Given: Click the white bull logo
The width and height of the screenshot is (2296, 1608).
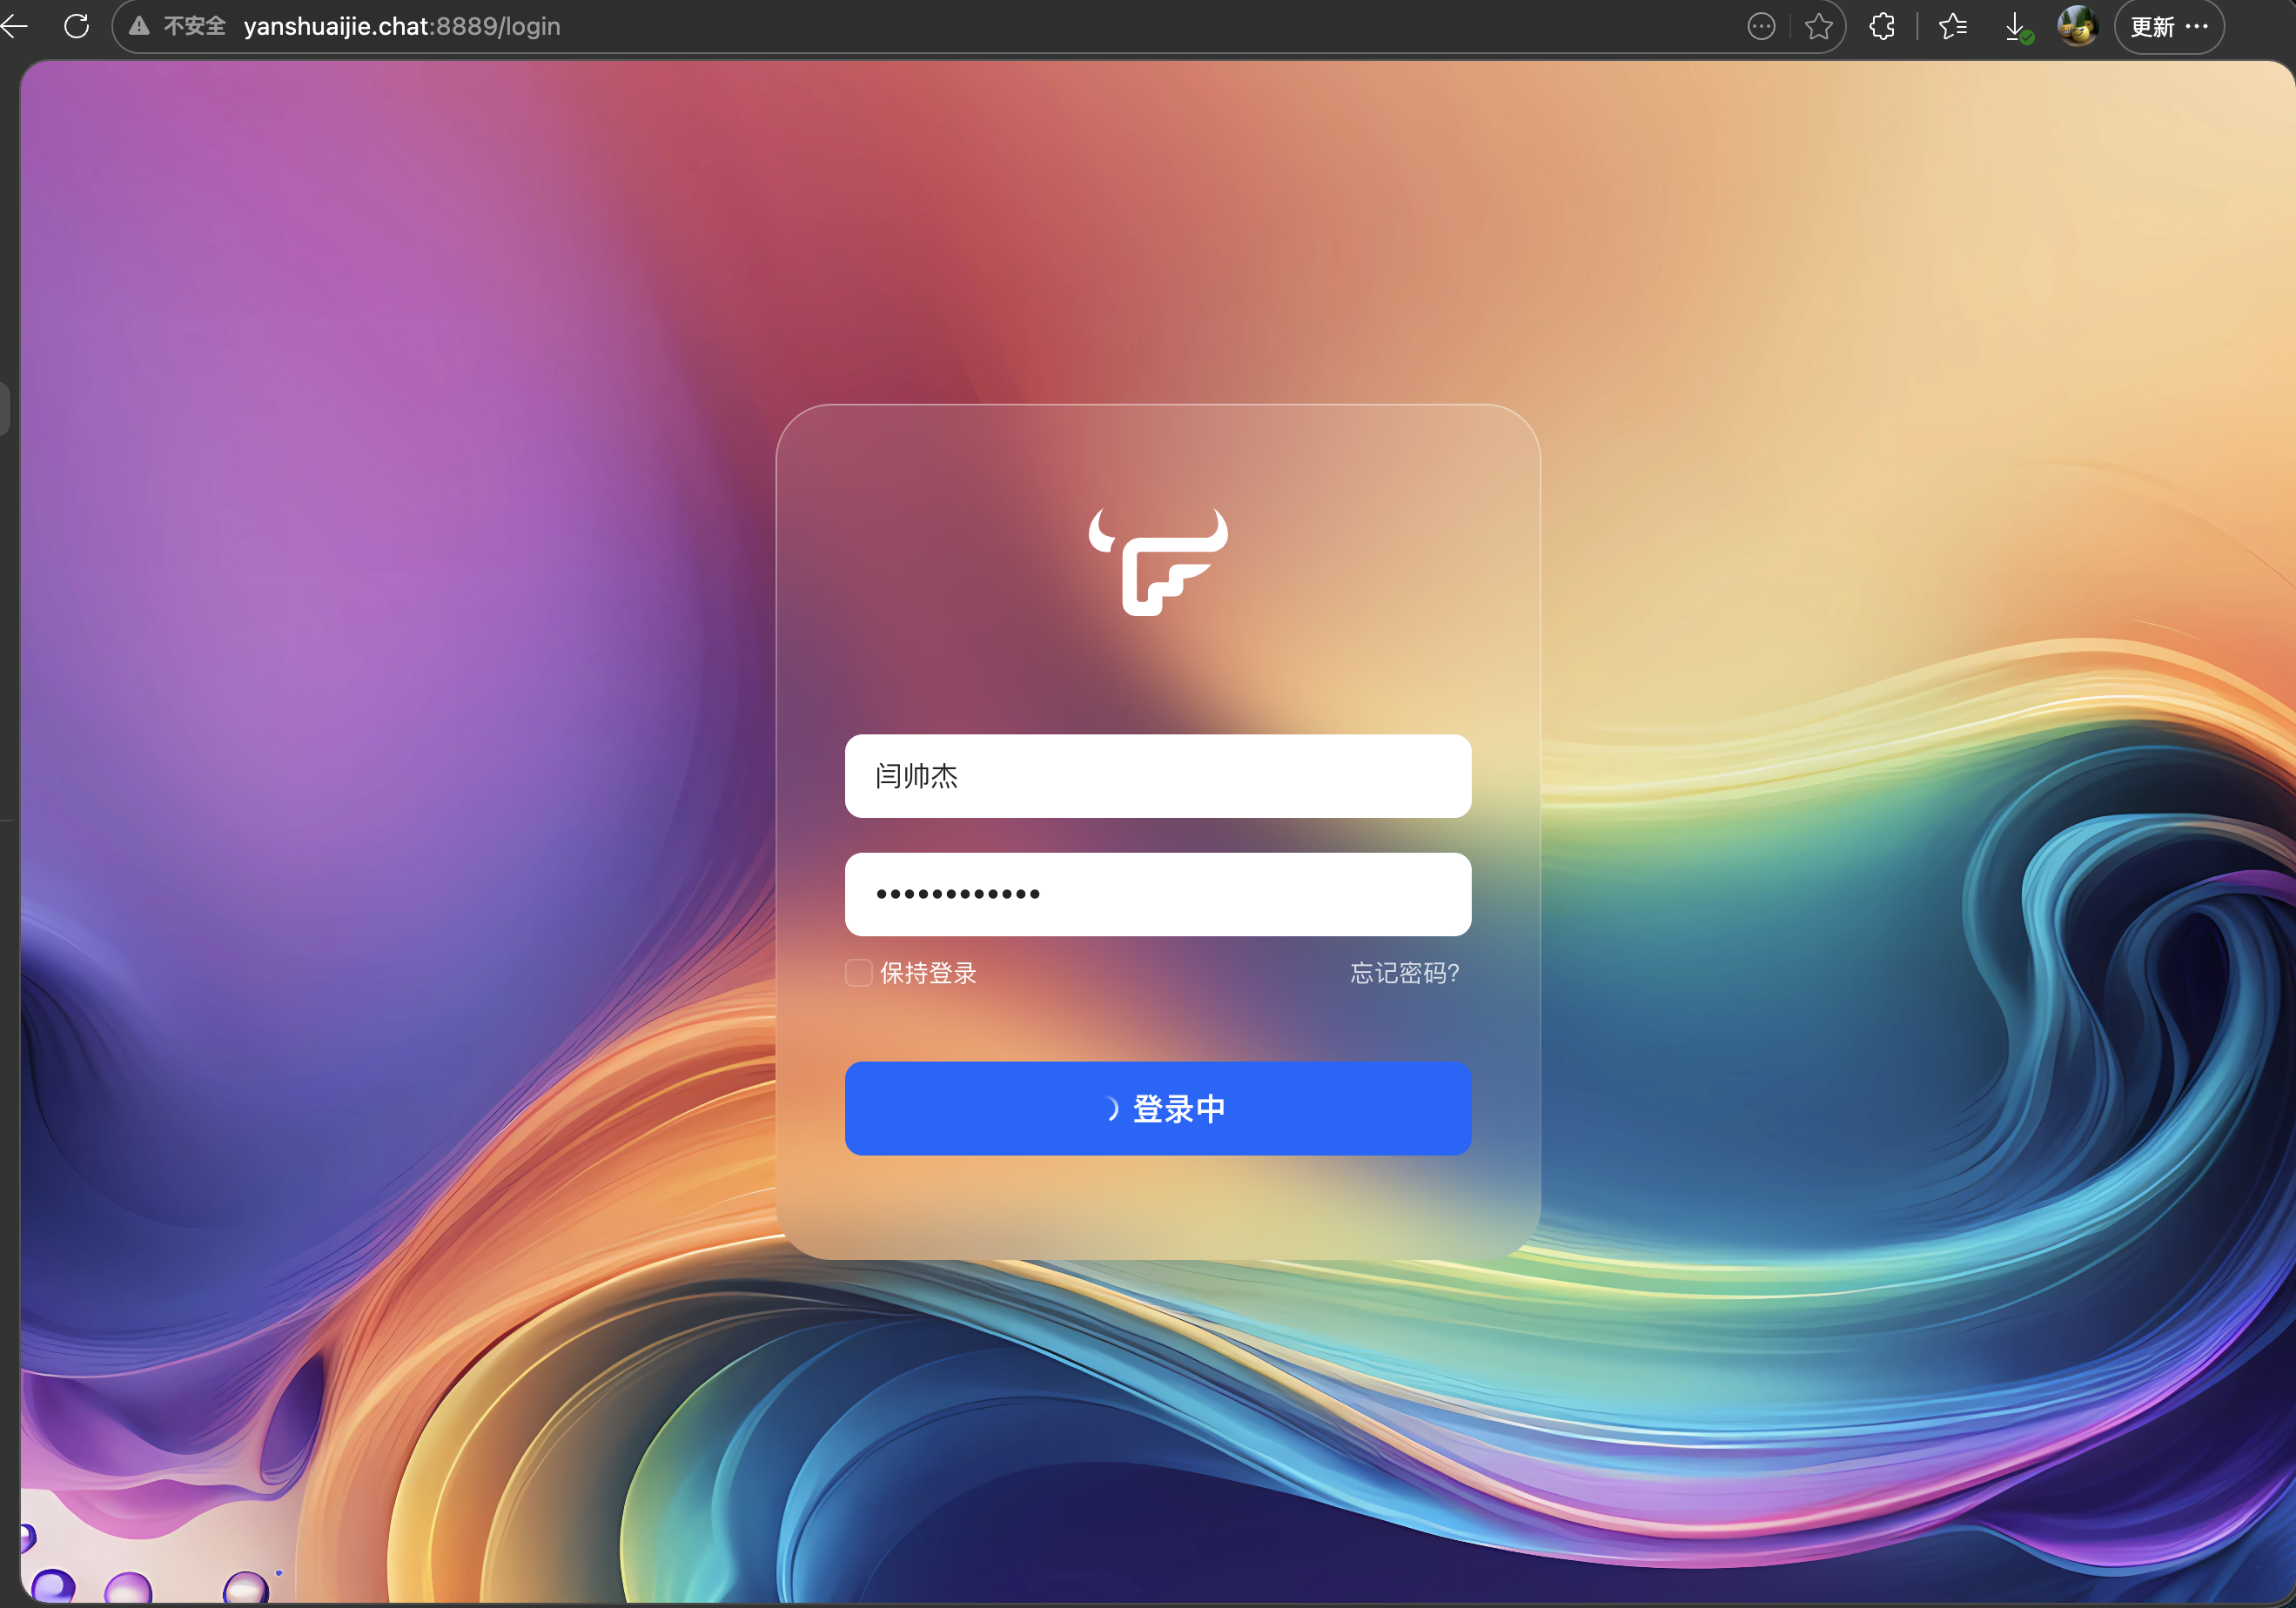Looking at the screenshot, I should tap(1158, 563).
